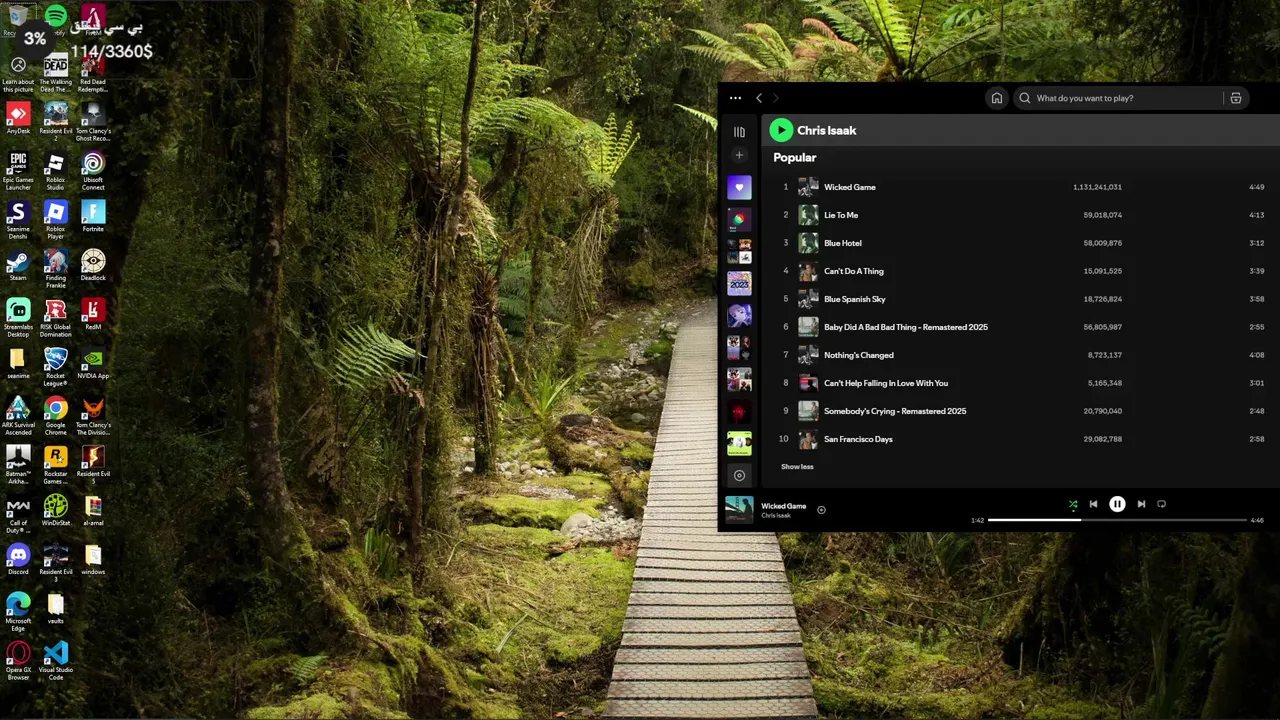The height and width of the screenshot is (720, 1280).
Task: Click the Spotify three-dot menu
Action: point(735,98)
